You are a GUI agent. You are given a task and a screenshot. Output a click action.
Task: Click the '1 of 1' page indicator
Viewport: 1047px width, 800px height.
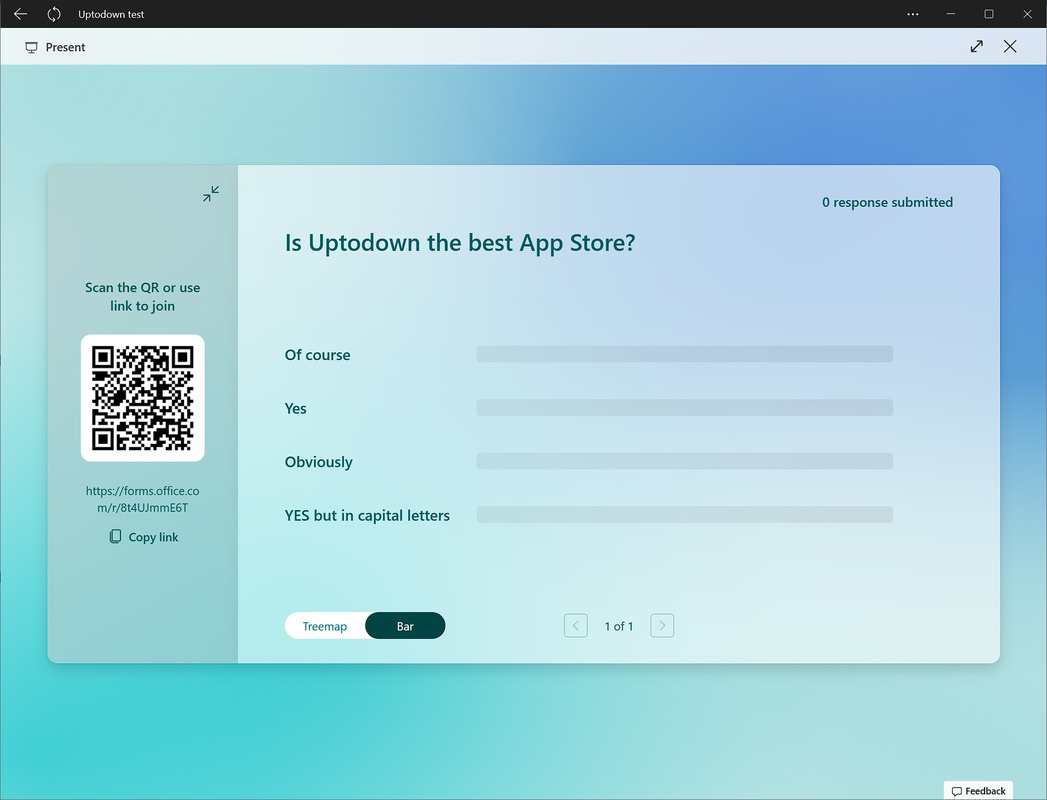tap(618, 626)
